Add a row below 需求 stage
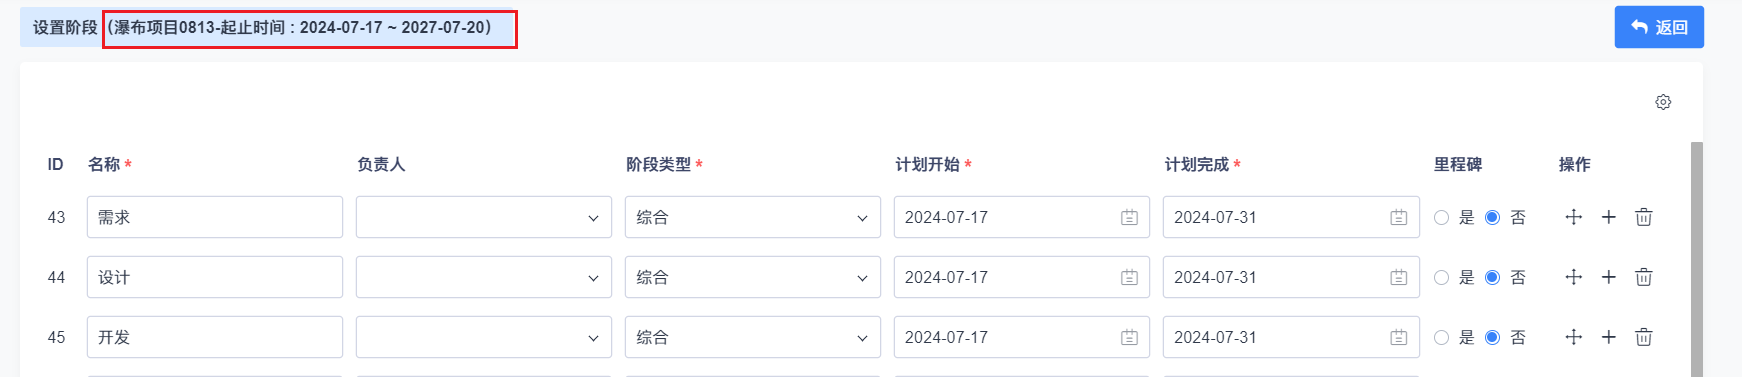Screen dimensions: 1742x377 click(x=1609, y=217)
